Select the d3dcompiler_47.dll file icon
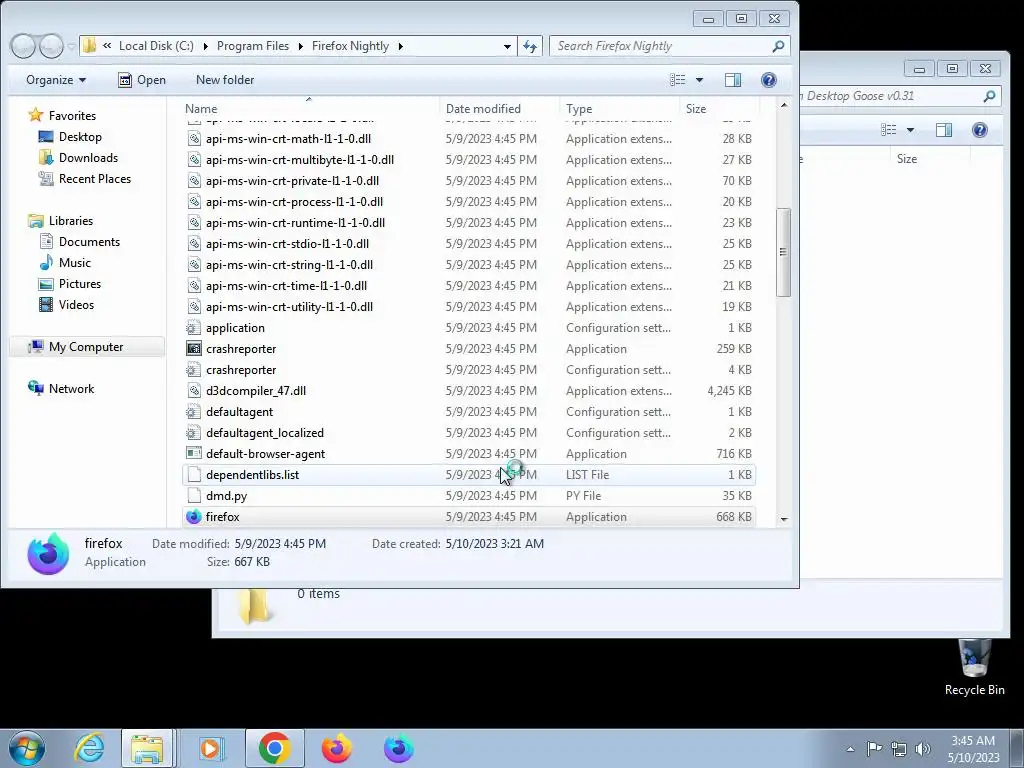 193,391
